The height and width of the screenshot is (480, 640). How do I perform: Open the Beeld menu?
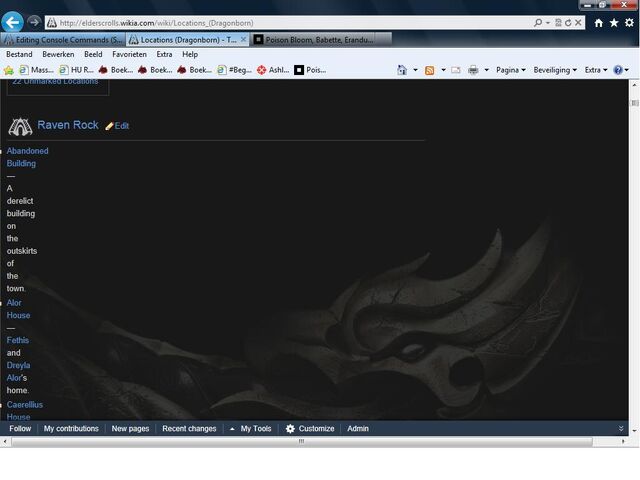[x=93, y=54]
